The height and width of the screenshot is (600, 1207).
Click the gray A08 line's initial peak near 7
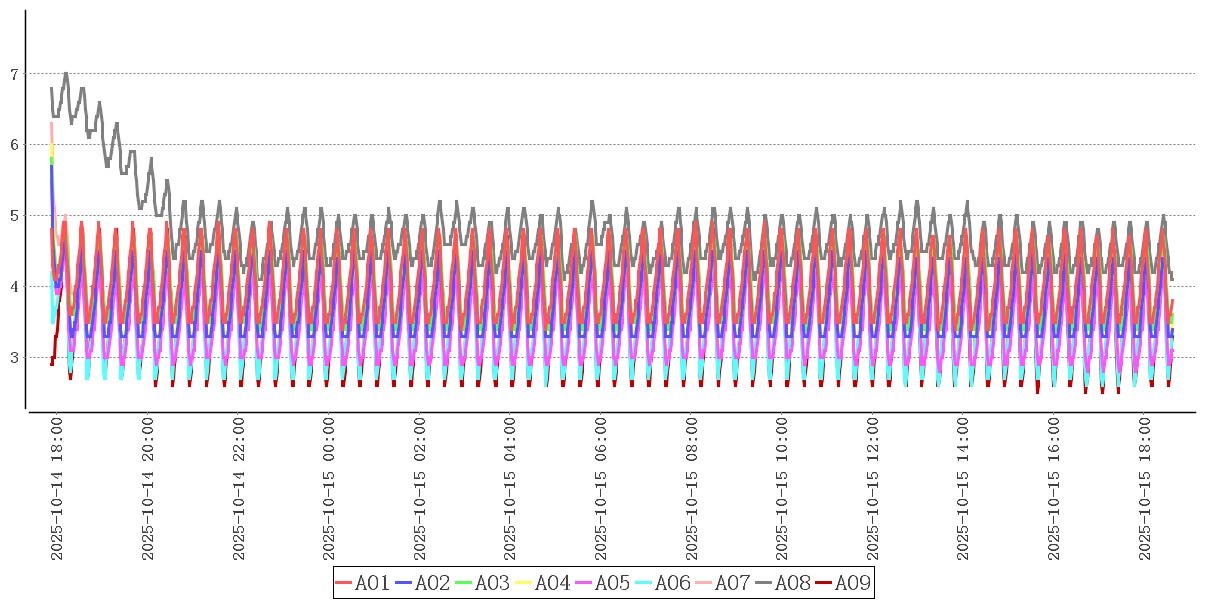(66, 73)
